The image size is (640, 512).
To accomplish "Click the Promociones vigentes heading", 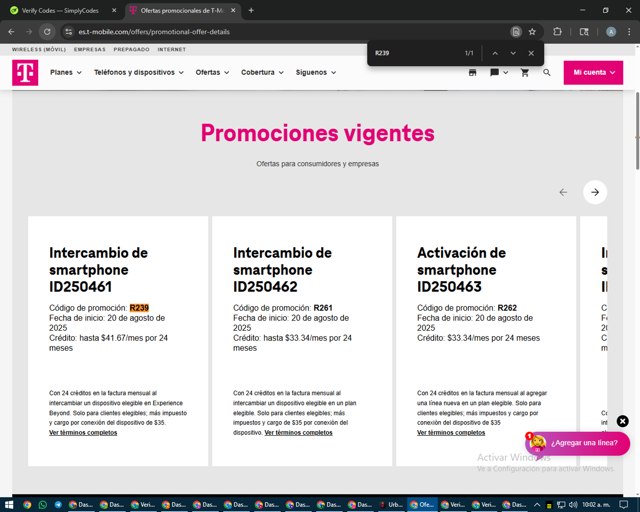I will coord(318,133).
